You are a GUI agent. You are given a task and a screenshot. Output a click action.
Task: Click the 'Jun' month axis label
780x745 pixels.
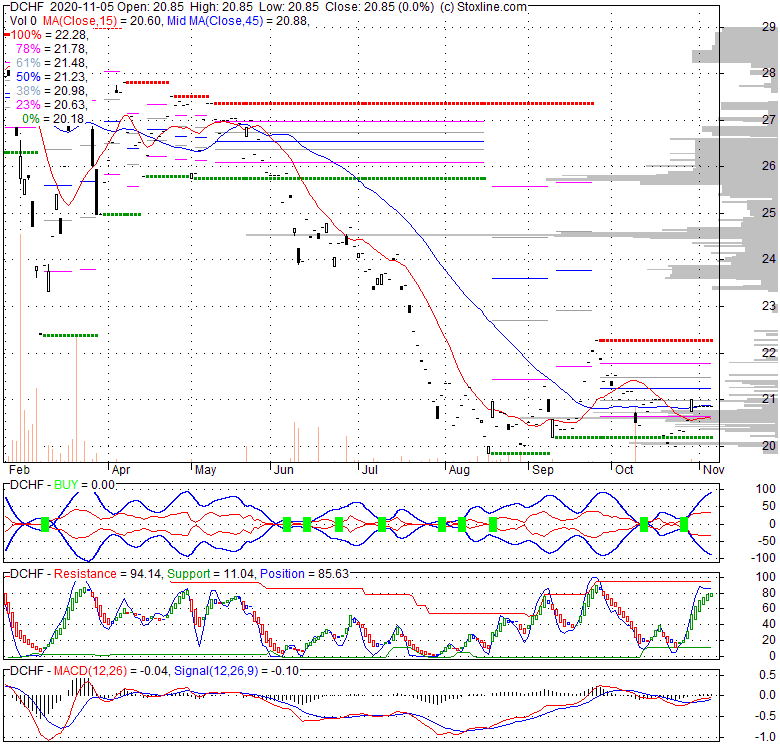(x=284, y=470)
